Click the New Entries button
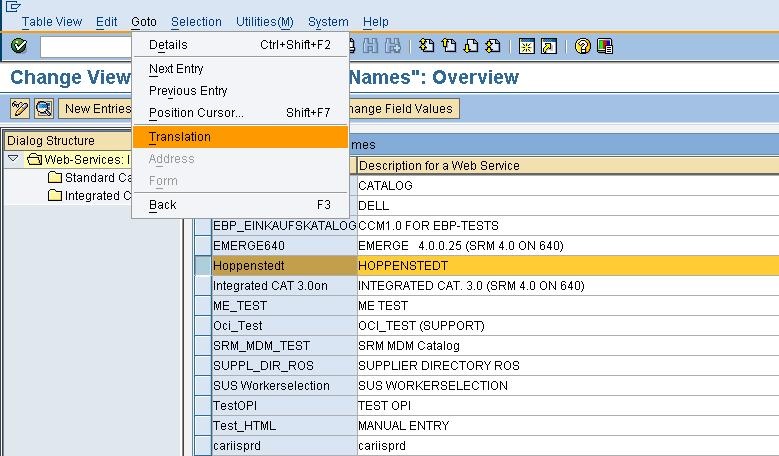The height and width of the screenshot is (456, 779). click(95, 108)
